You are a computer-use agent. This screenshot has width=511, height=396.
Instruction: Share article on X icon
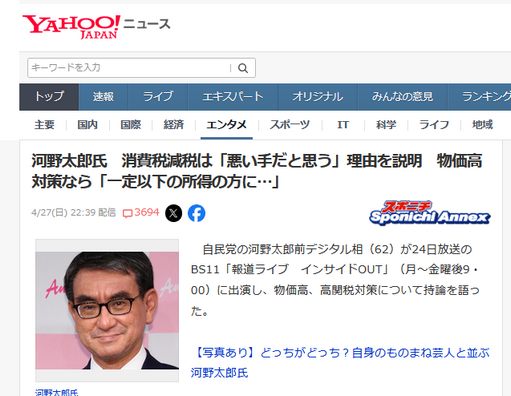click(174, 213)
